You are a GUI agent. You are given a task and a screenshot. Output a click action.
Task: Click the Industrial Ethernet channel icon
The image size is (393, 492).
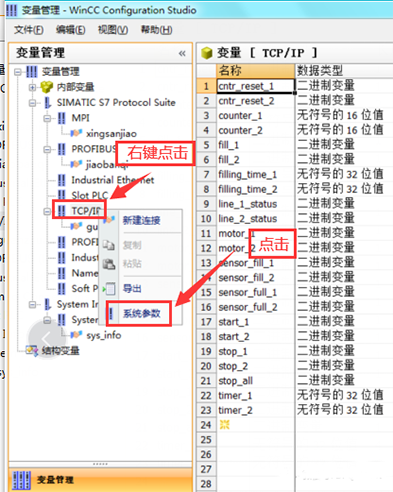point(61,180)
